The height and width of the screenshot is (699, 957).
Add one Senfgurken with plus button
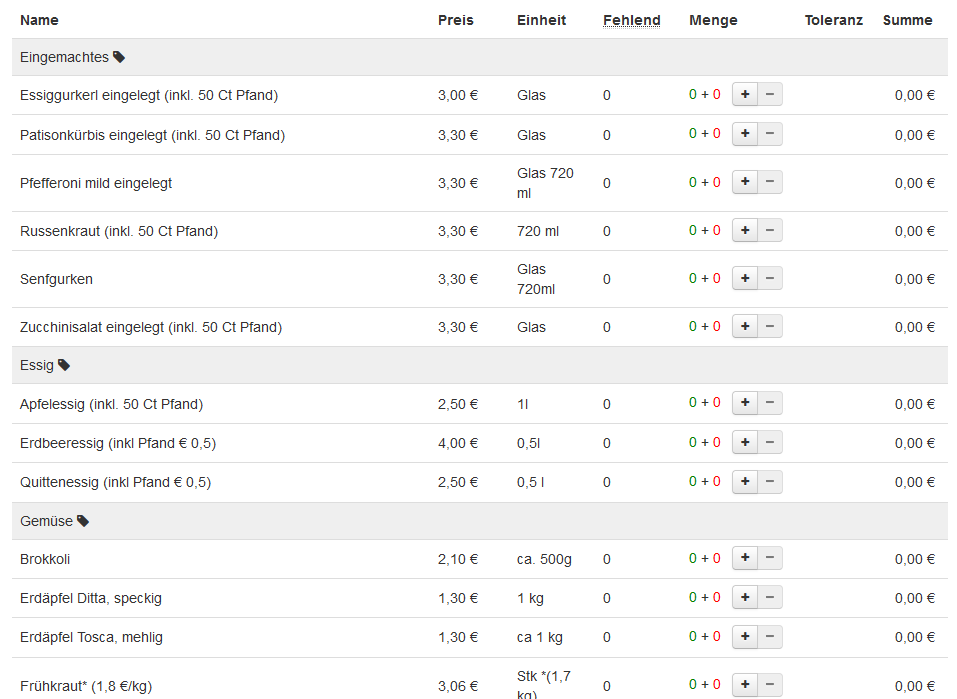click(744, 279)
